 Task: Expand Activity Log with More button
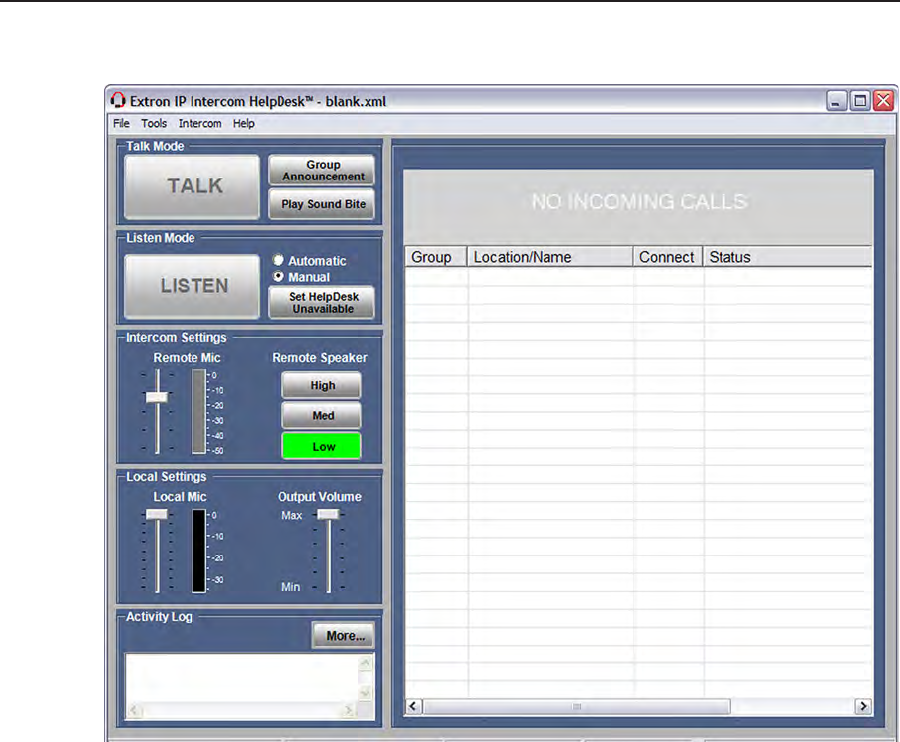pyautogui.click(x=343, y=635)
